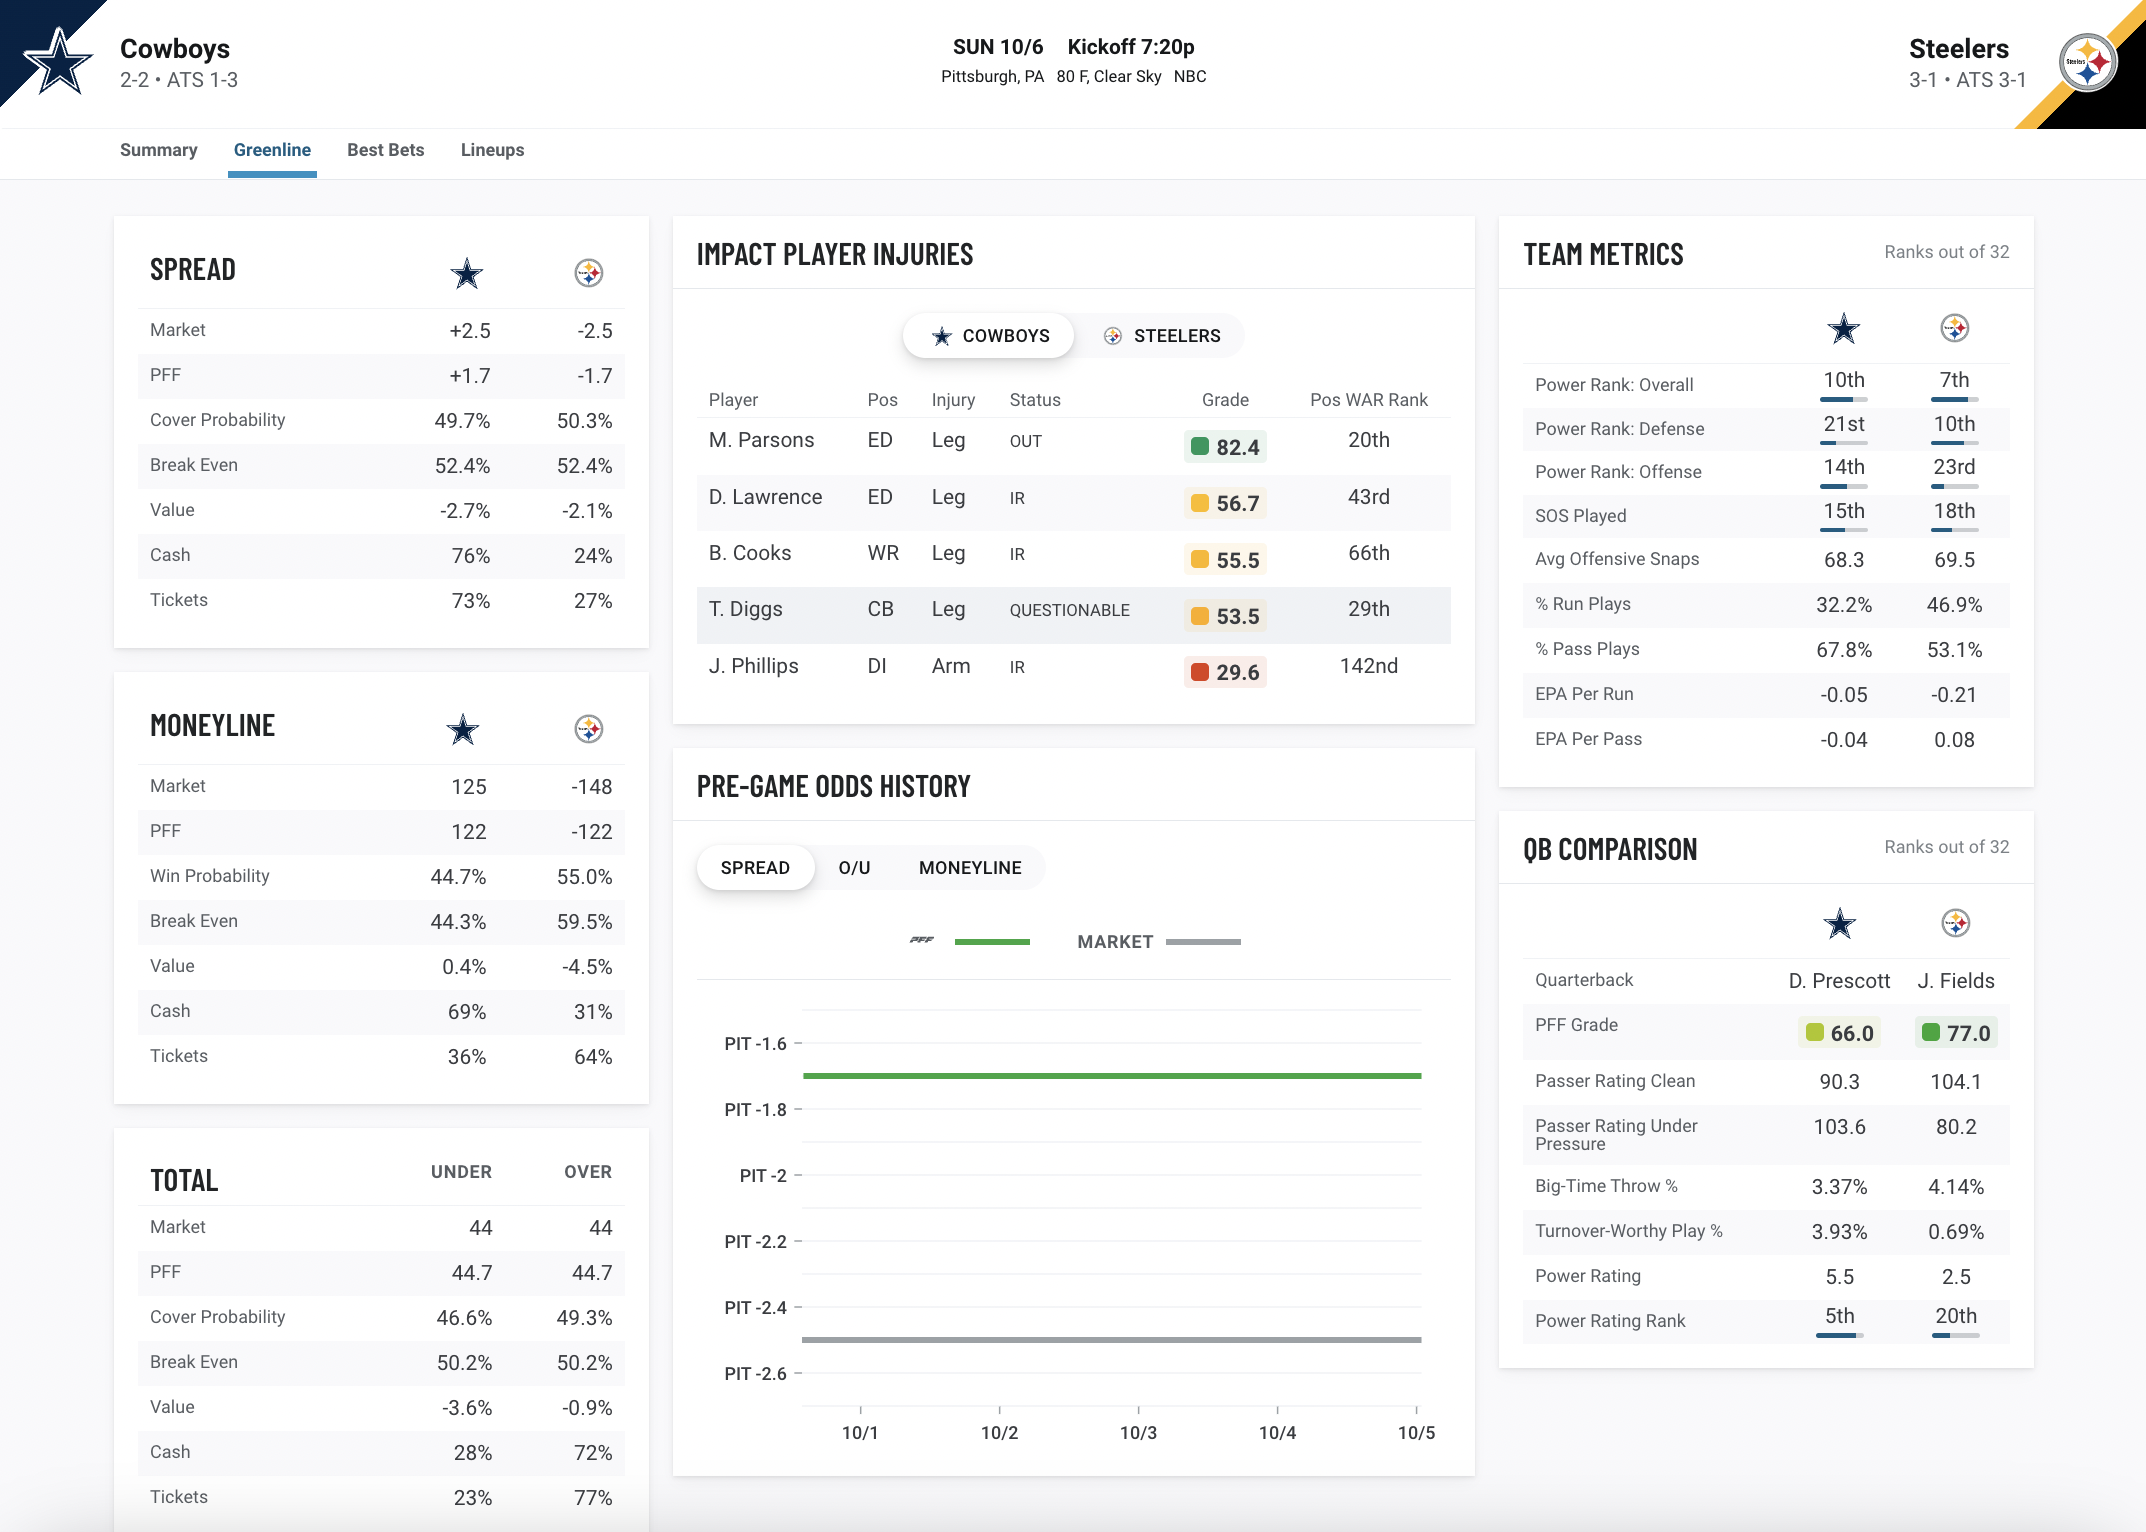Open the Best Bets tab
Image resolution: width=2146 pixels, height=1532 pixels.
385,150
